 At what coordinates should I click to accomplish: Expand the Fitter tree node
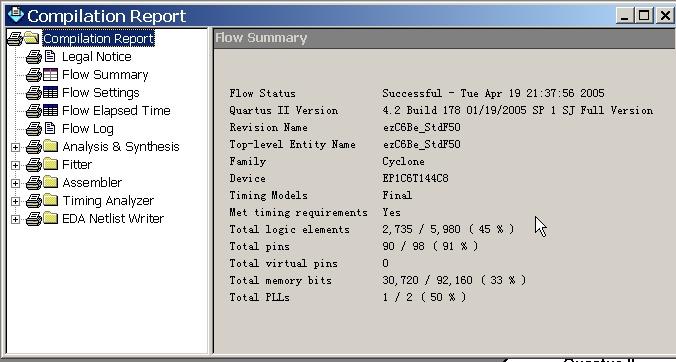coord(15,165)
